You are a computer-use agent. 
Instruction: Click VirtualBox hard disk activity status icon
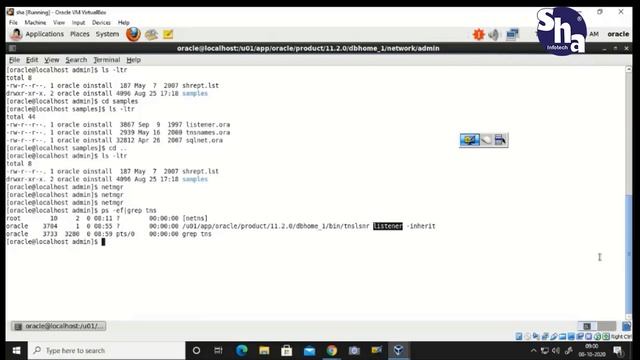pos(519,336)
